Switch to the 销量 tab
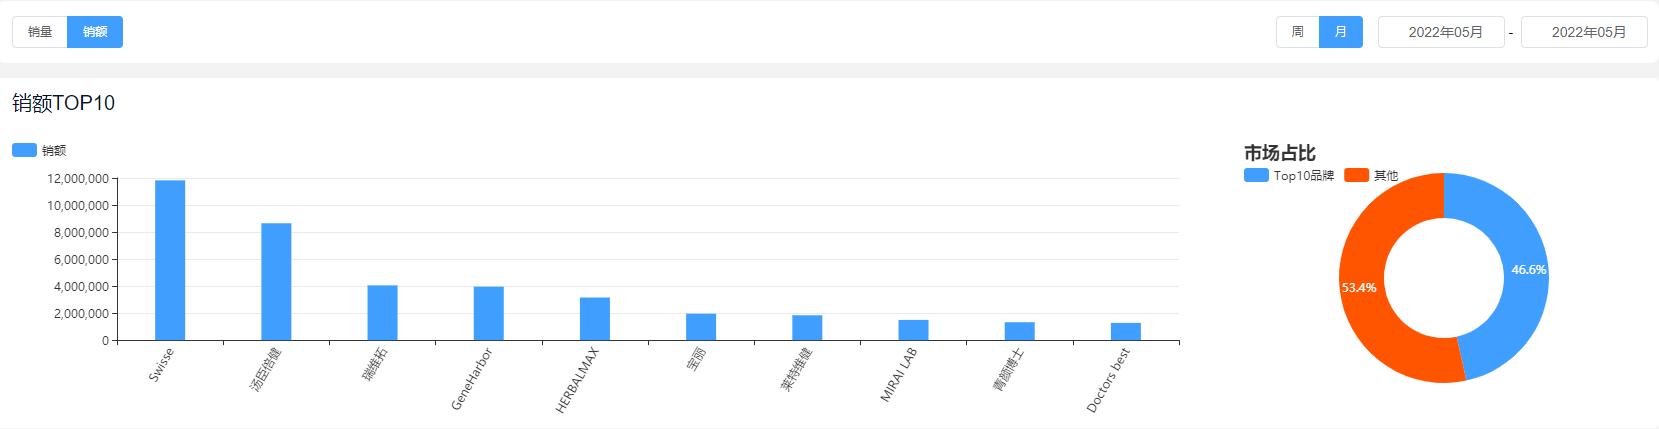This screenshot has height=429, width=1659. (x=40, y=32)
